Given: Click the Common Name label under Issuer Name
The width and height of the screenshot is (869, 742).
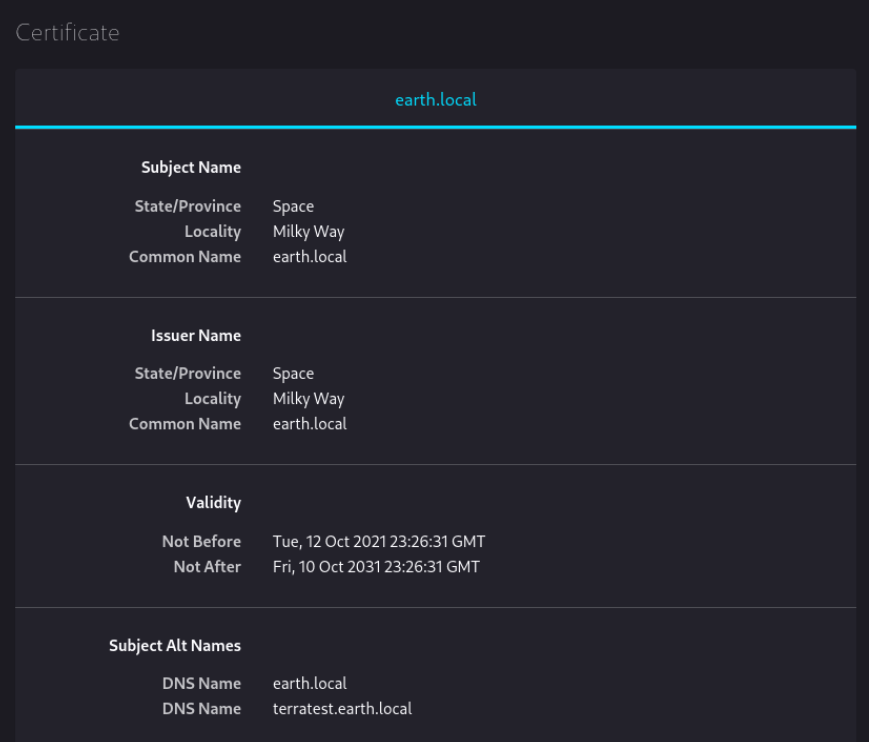Looking at the screenshot, I should [185, 424].
